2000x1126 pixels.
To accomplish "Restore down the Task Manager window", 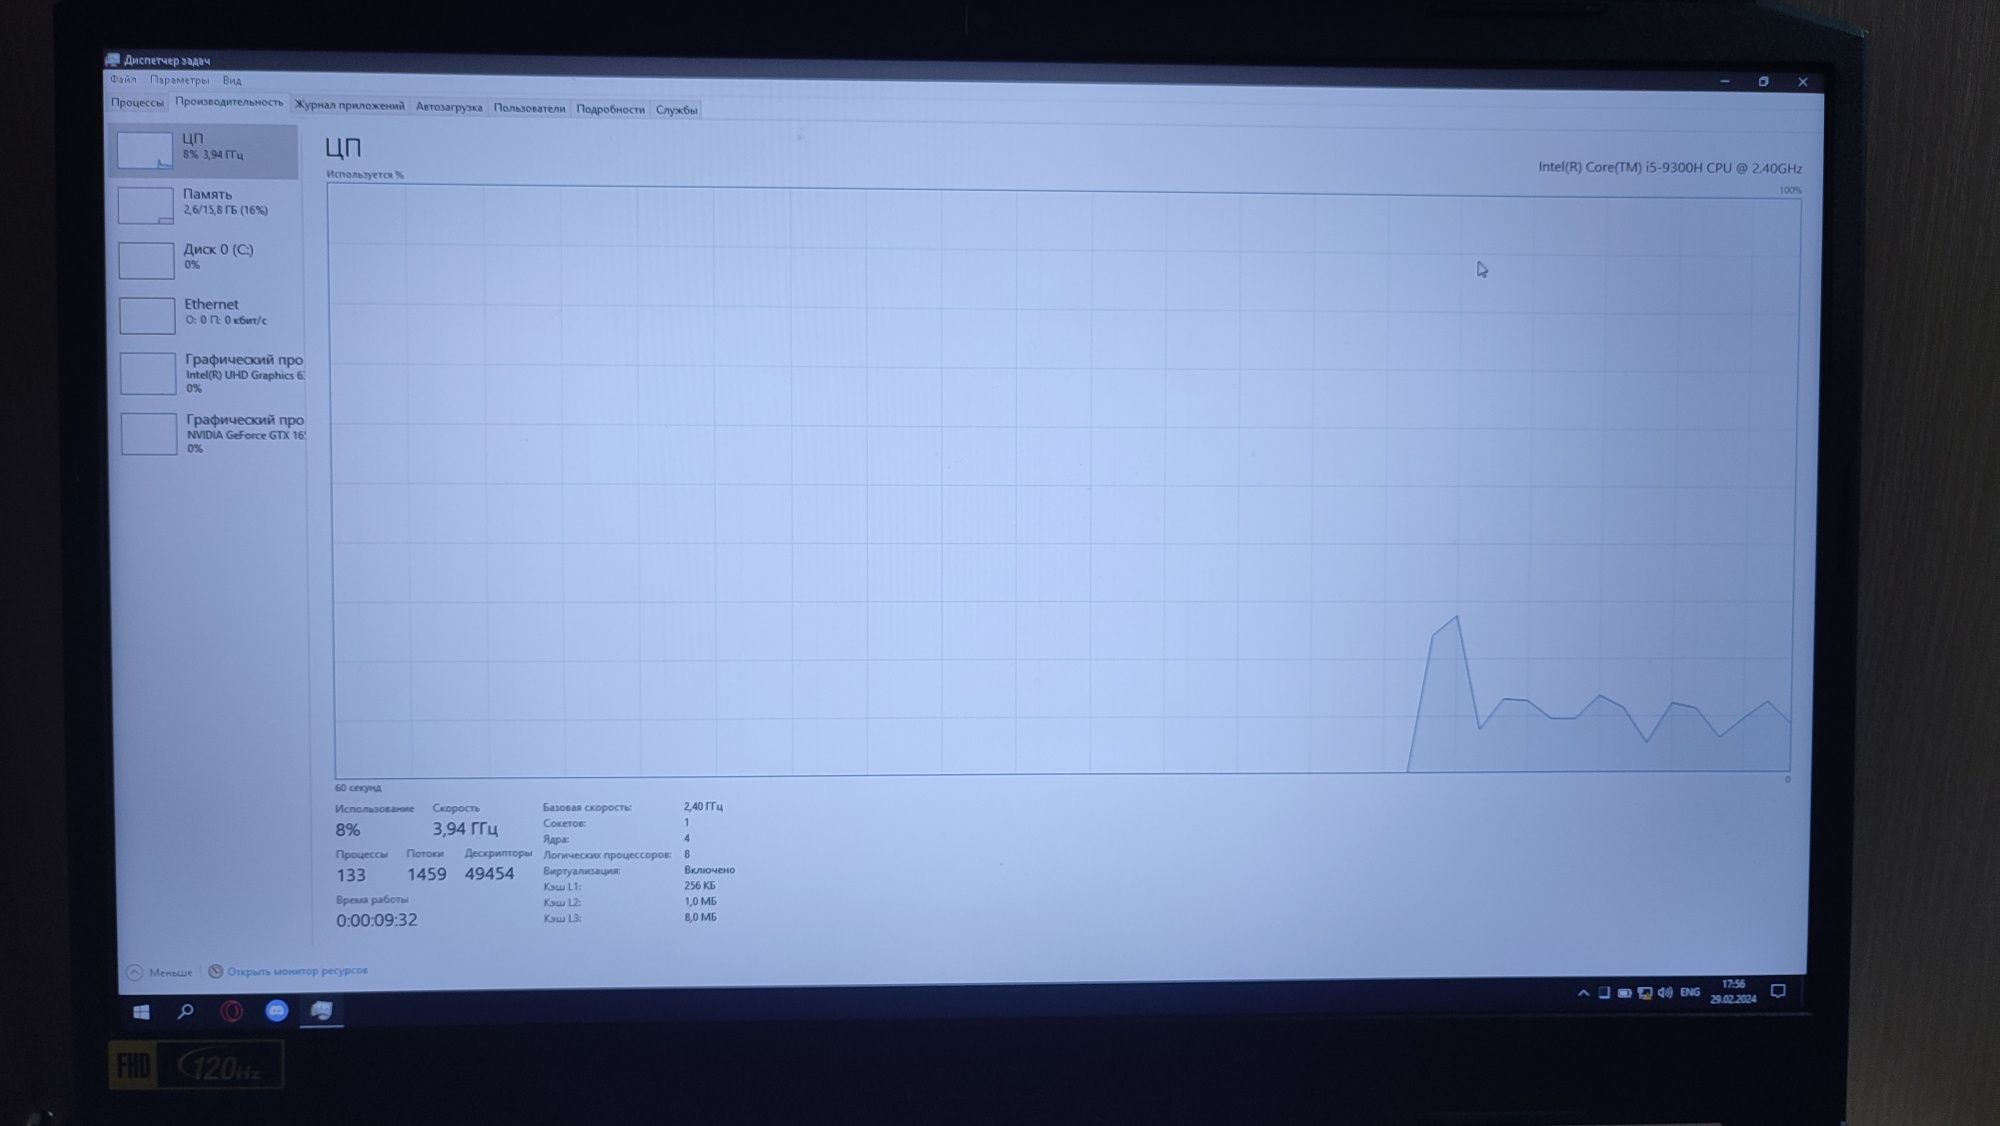I will point(1764,82).
